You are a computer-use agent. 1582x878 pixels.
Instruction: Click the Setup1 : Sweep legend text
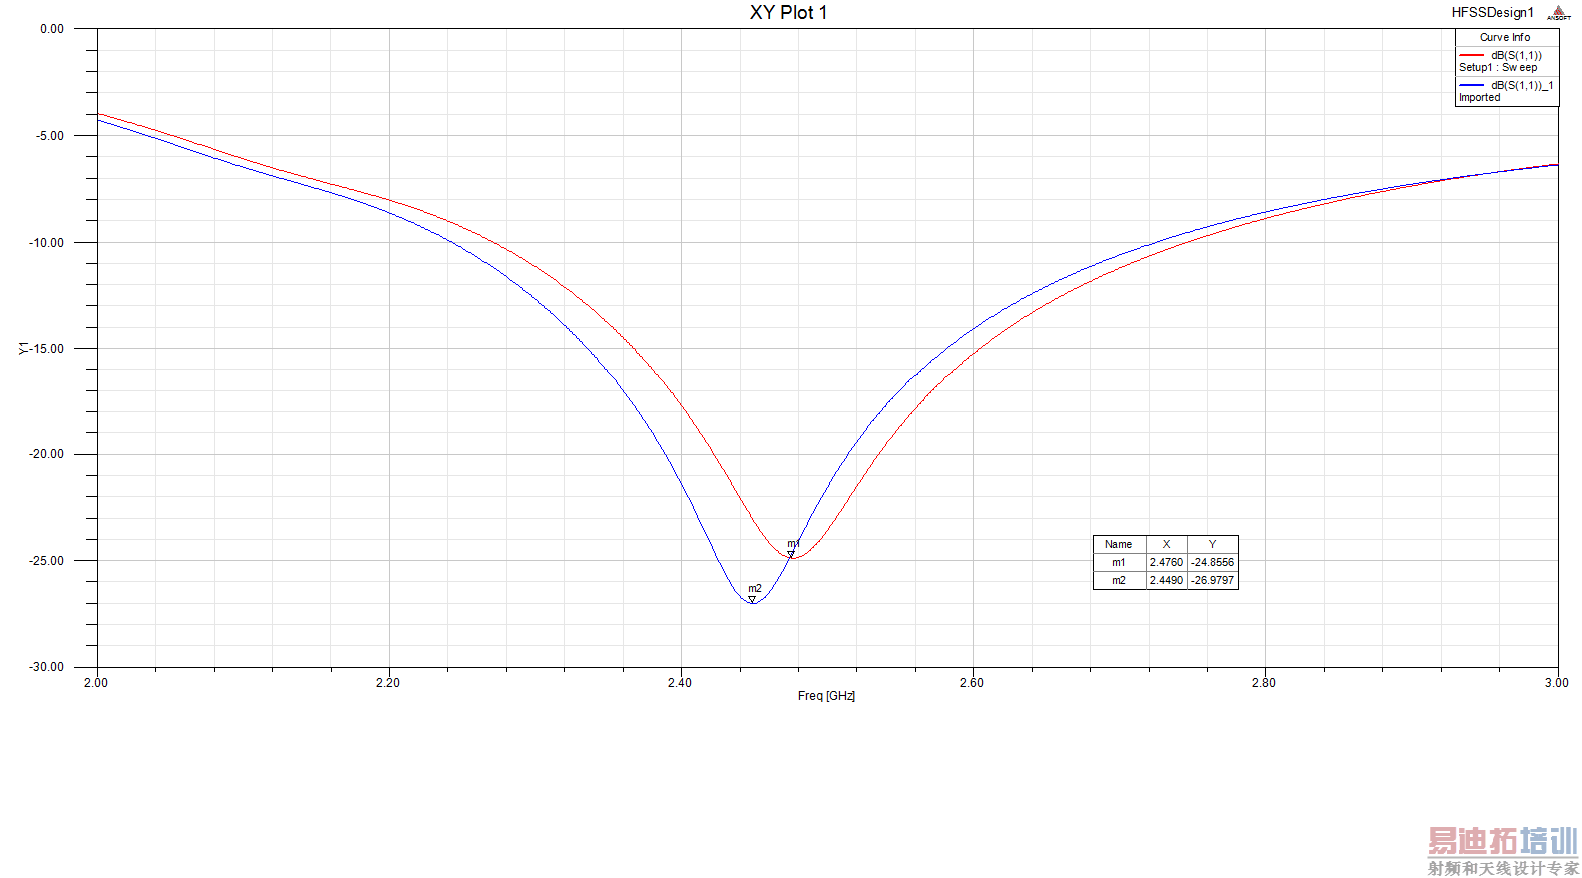click(1498, 67)
